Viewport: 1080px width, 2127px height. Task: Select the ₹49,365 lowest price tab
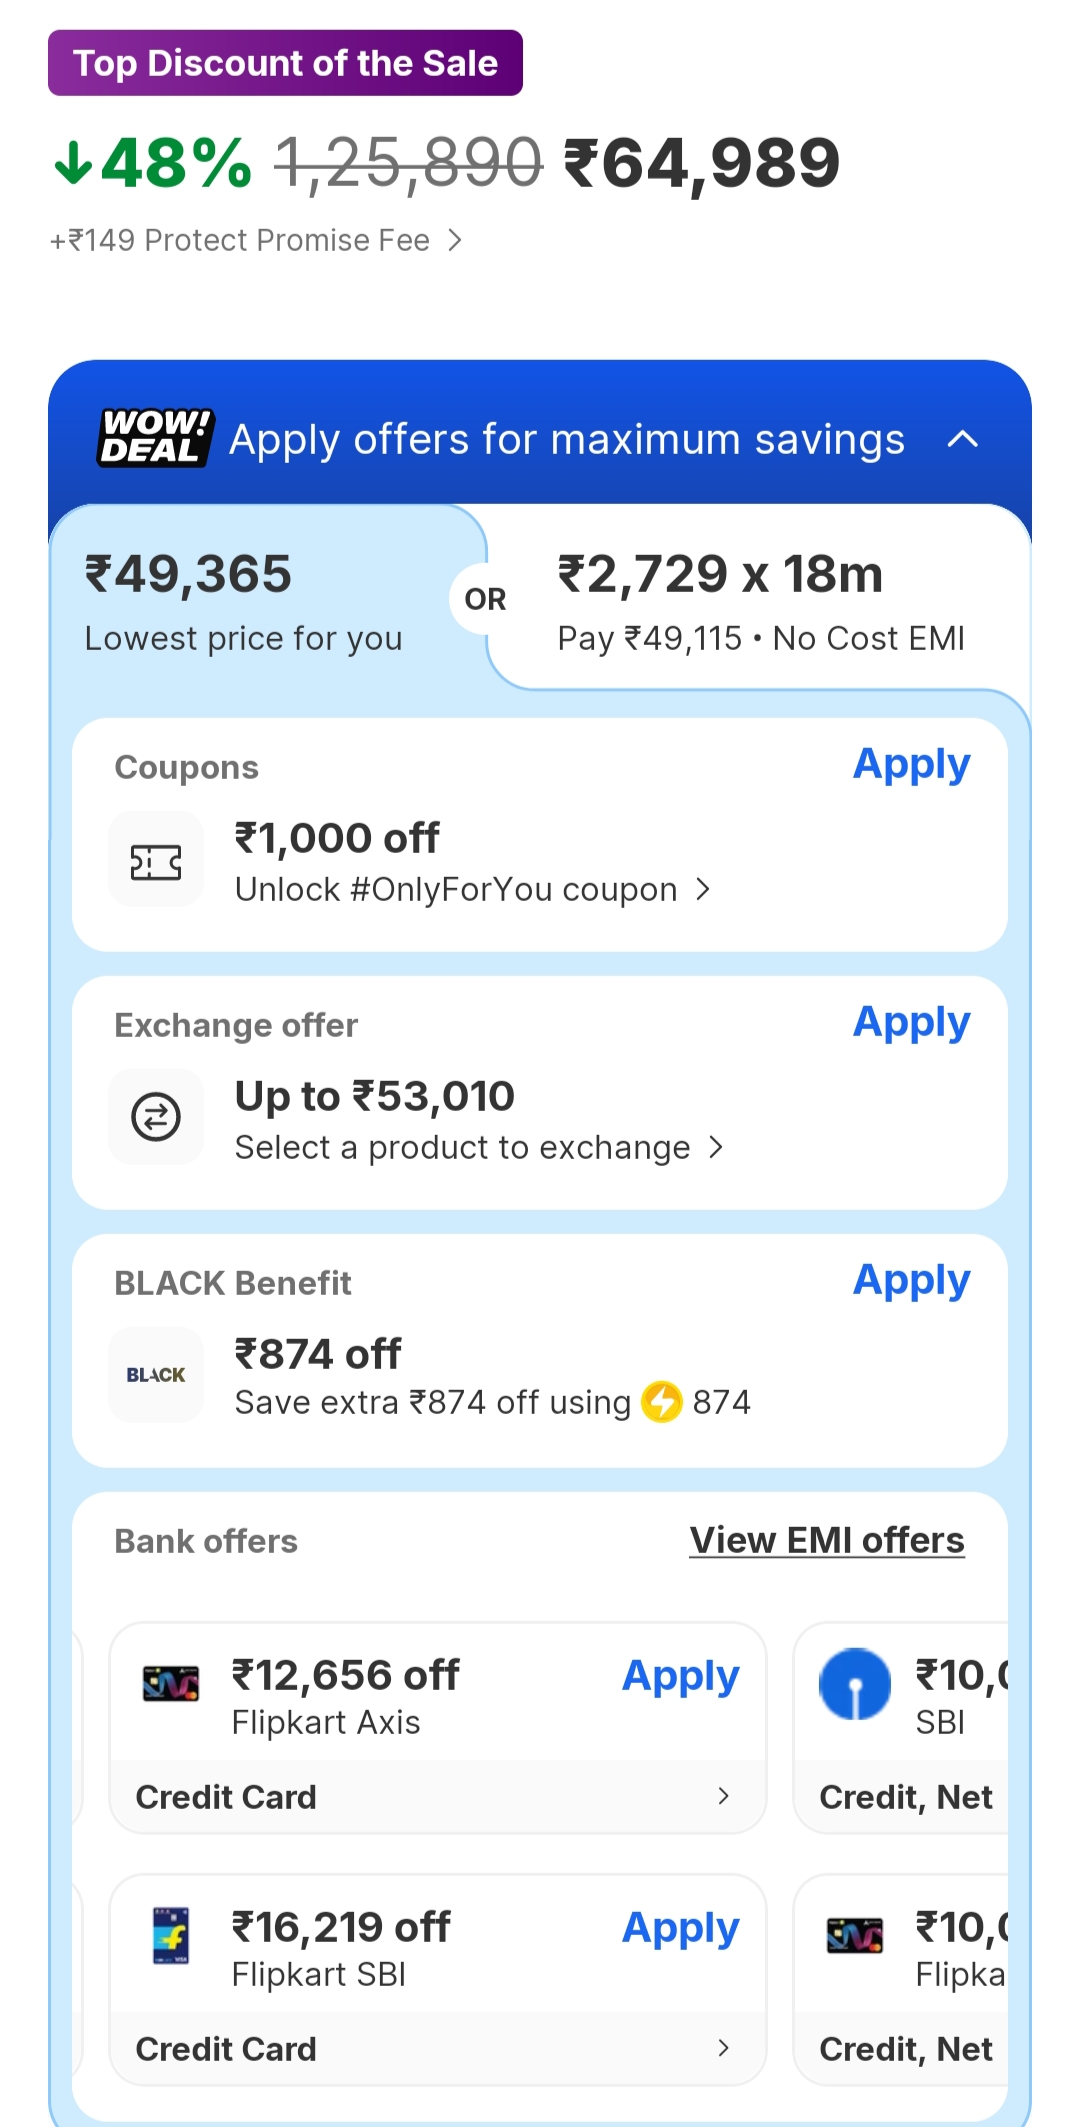[x=244, y=600]
